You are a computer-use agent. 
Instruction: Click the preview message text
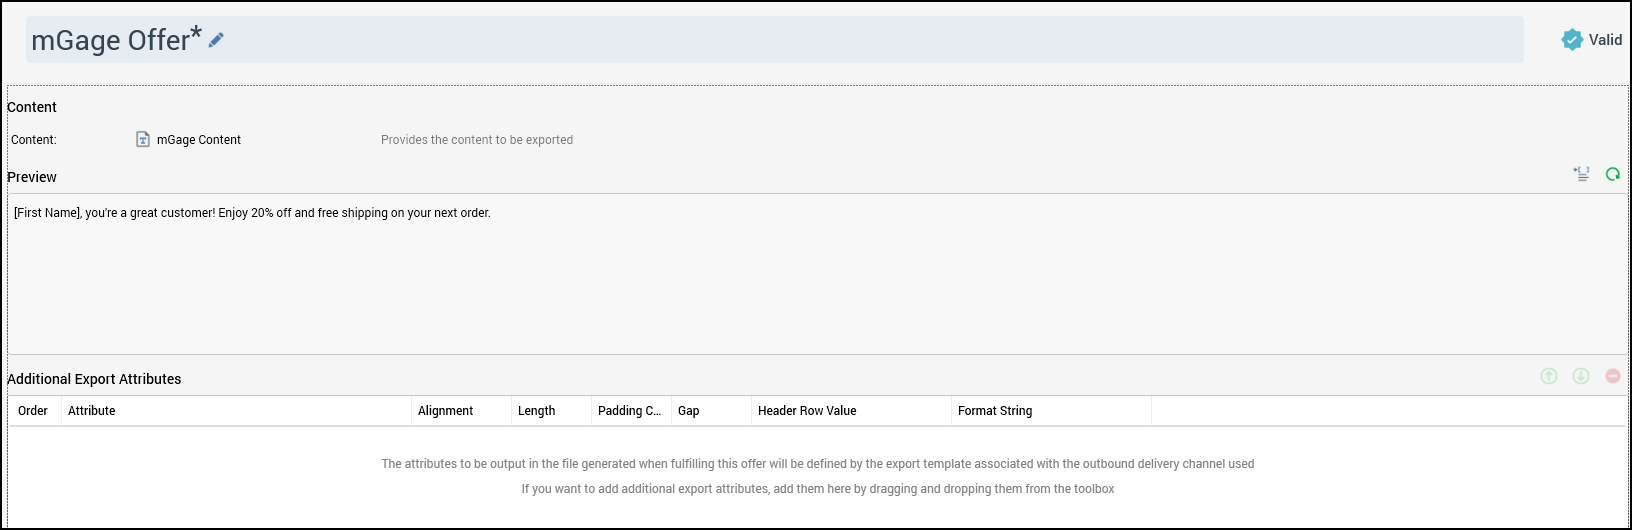[252, 213]
